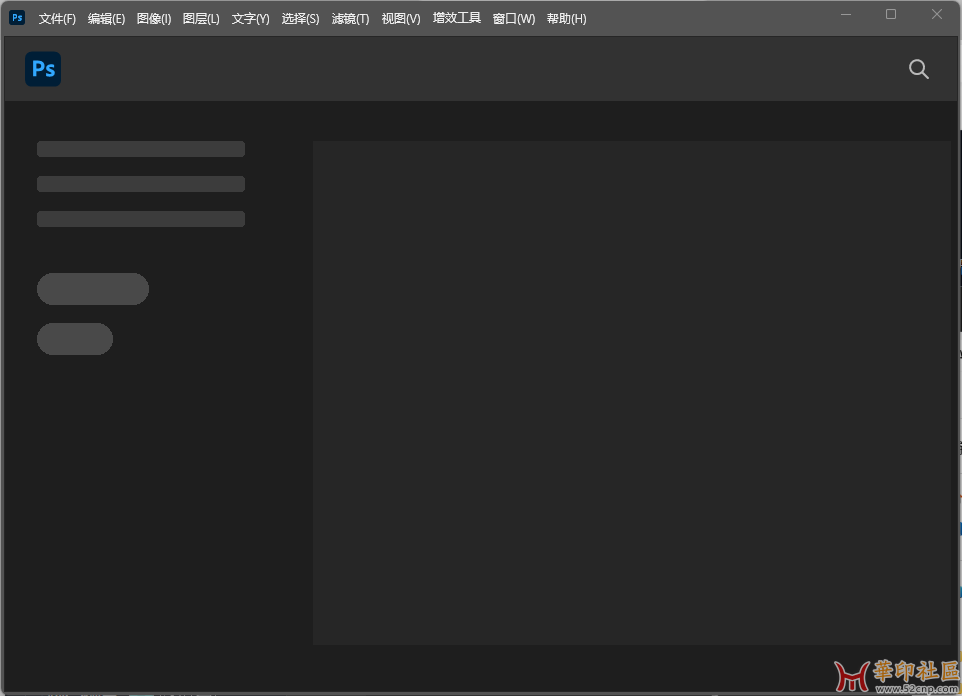
Task: Close the Photoshop window
Action: (x=936, y=14)
